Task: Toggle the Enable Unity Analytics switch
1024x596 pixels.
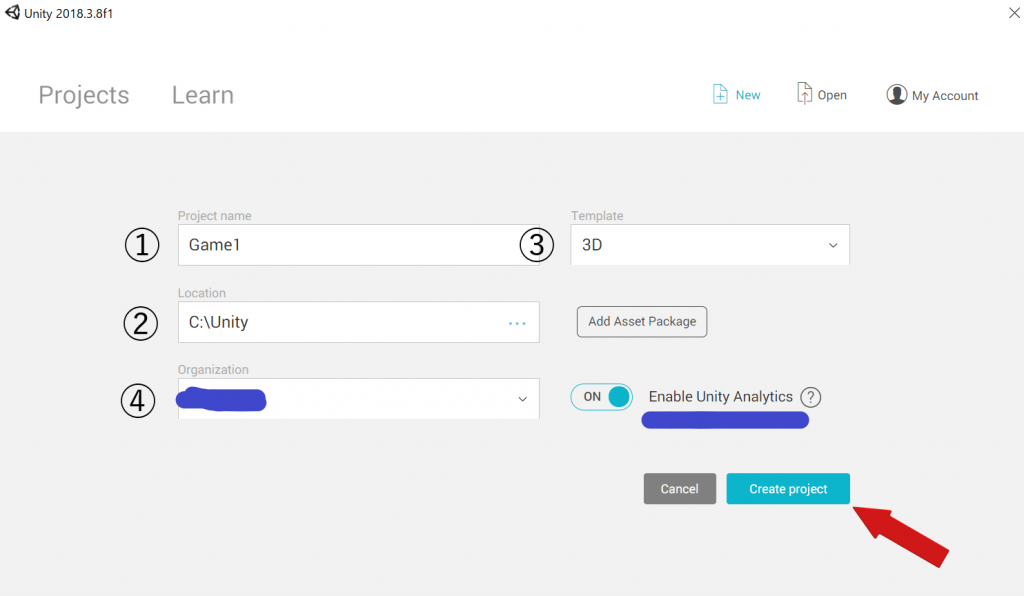Action: 601,397
